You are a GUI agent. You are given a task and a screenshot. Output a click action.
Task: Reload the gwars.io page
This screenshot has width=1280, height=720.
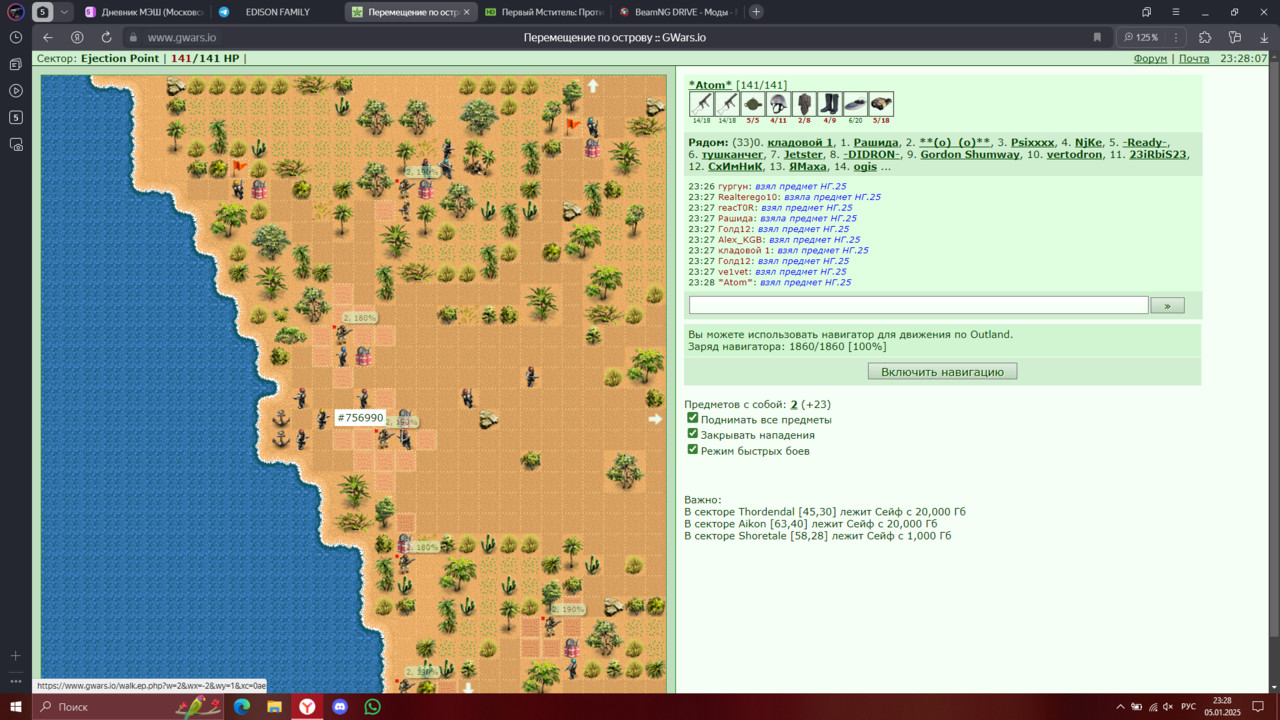(x=106, y=37)
